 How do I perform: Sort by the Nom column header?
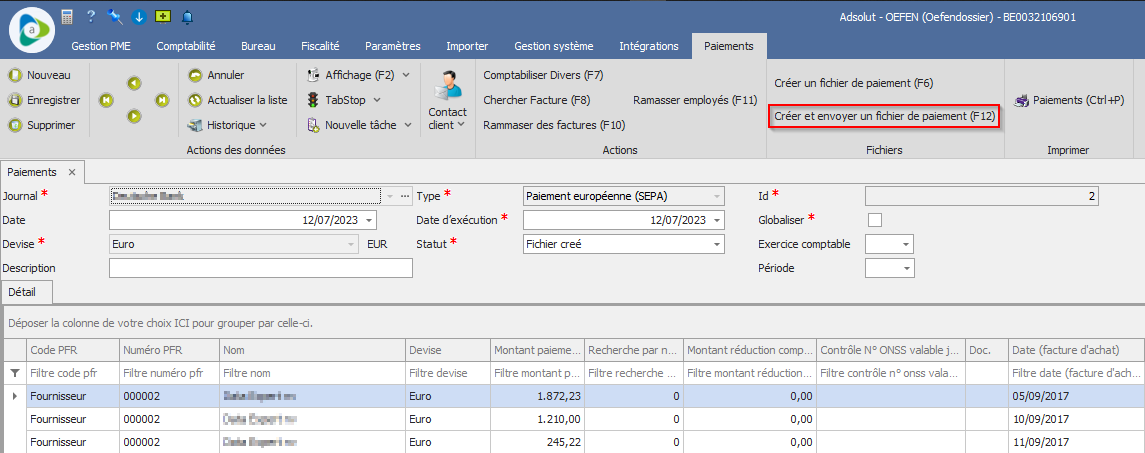pyautogui.click(x=312, y=350)
